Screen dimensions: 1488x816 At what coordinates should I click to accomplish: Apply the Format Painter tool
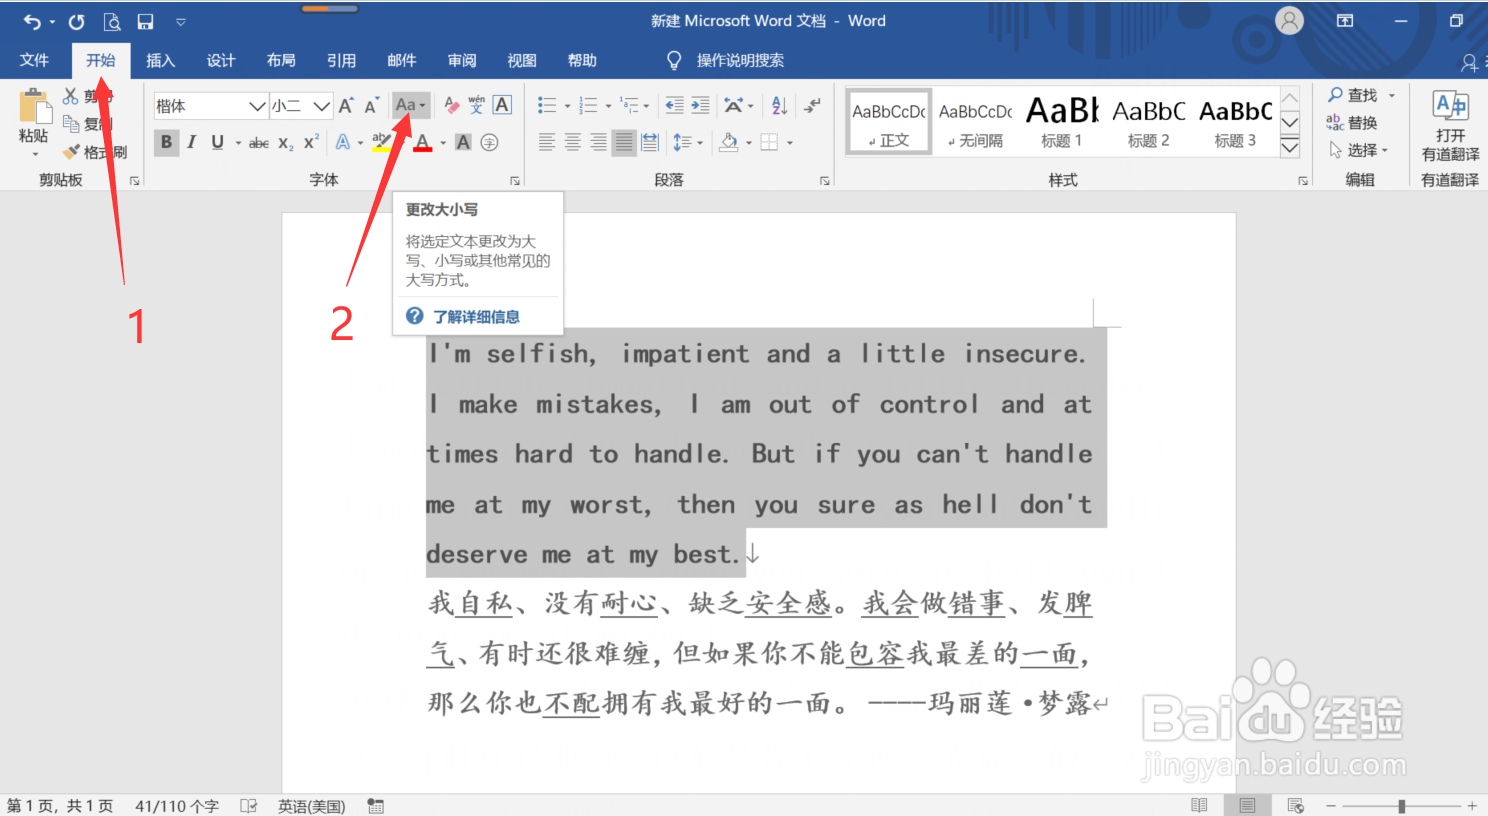[x=95, y=151]
